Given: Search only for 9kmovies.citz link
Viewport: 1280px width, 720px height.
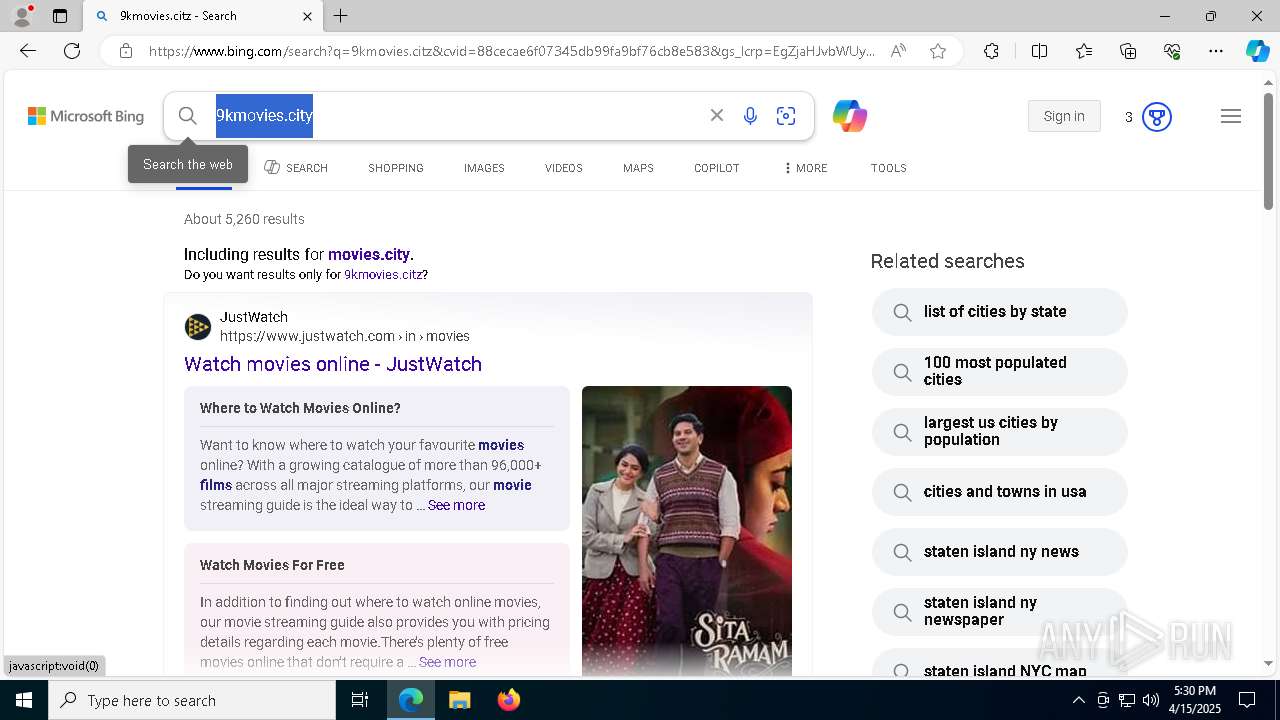Looking at the screenshot, I should click(x=383, y=274).
